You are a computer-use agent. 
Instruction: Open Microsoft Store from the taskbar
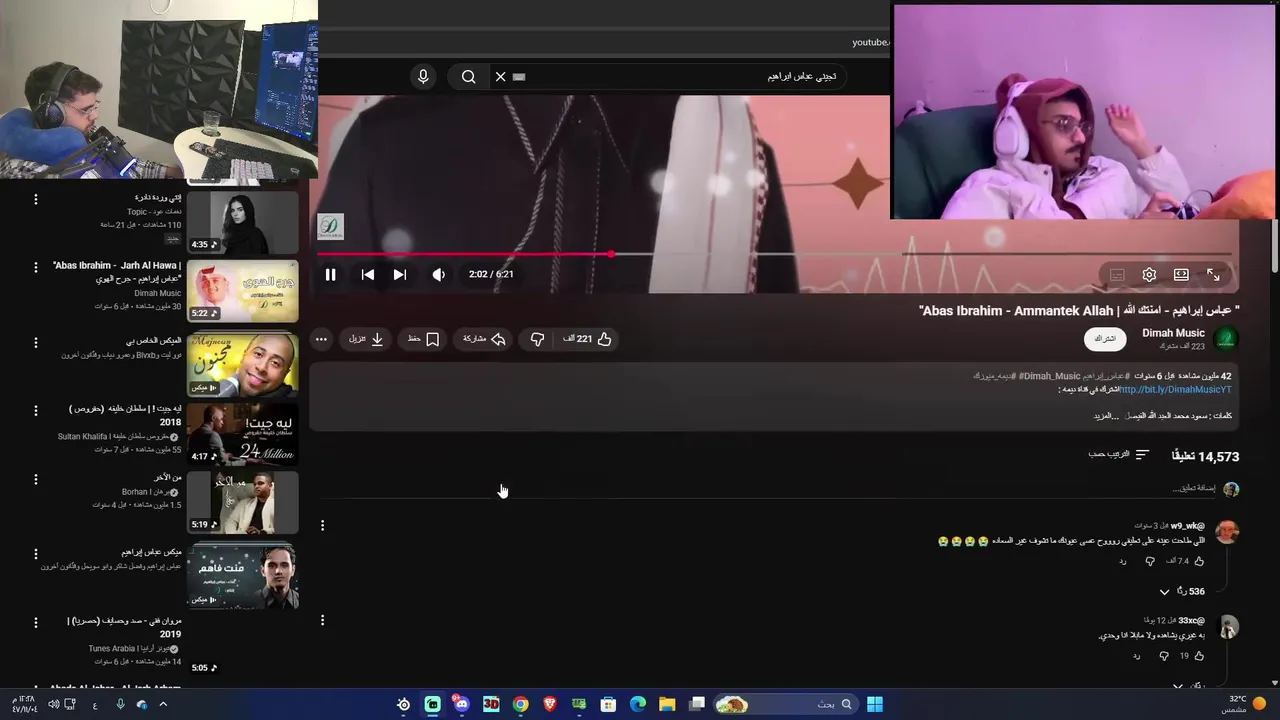pyautogui.click(x=608, y=704)
